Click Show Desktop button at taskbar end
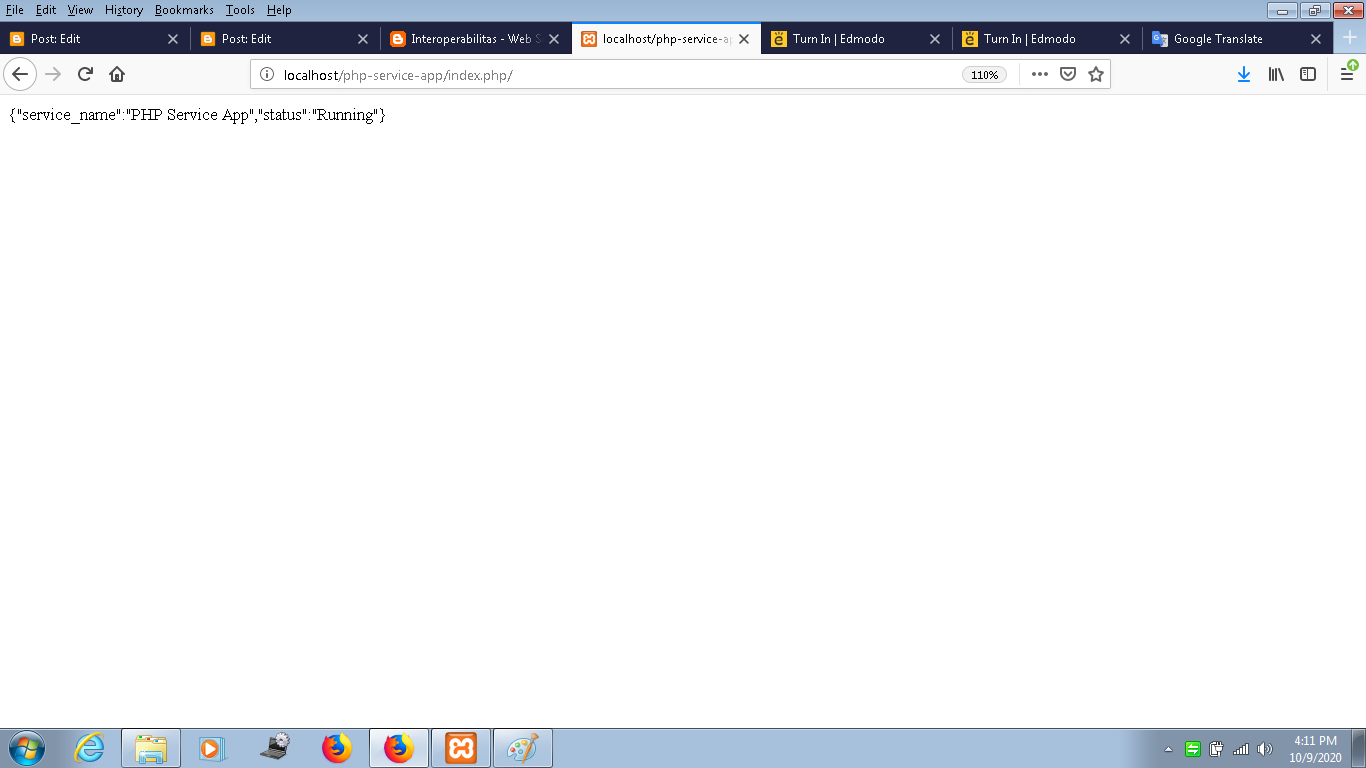 1358,748
